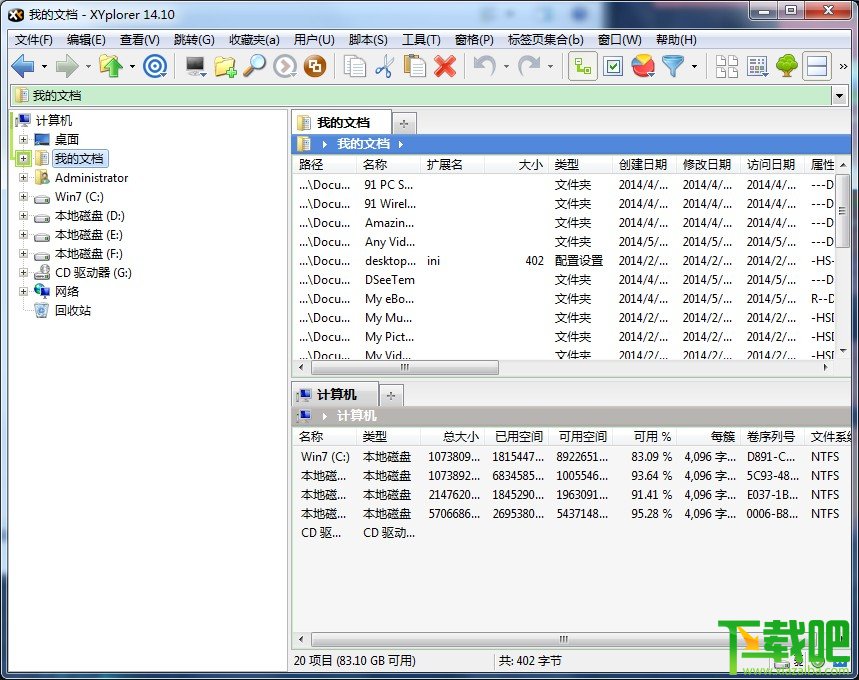Open the 查看(V) menu

[140, 40]
